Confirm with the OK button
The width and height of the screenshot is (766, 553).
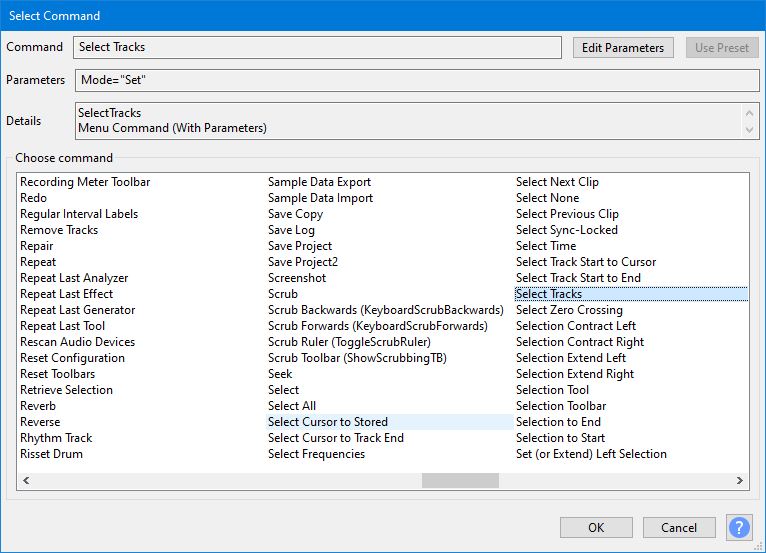[x=596, y=528]
